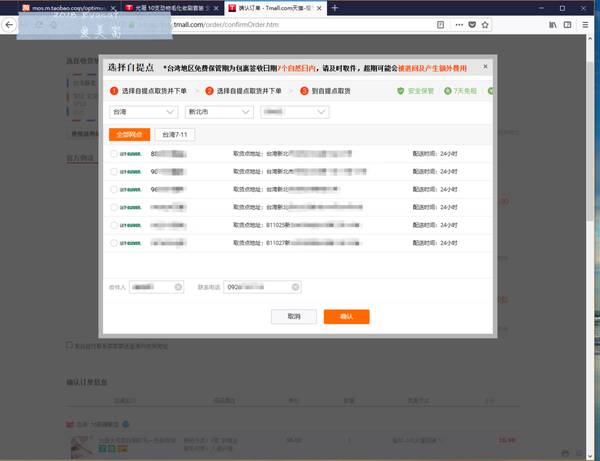Bookmark this page with the star icon
The height and width of the screenshot is (461, 600).
[485, 25]
